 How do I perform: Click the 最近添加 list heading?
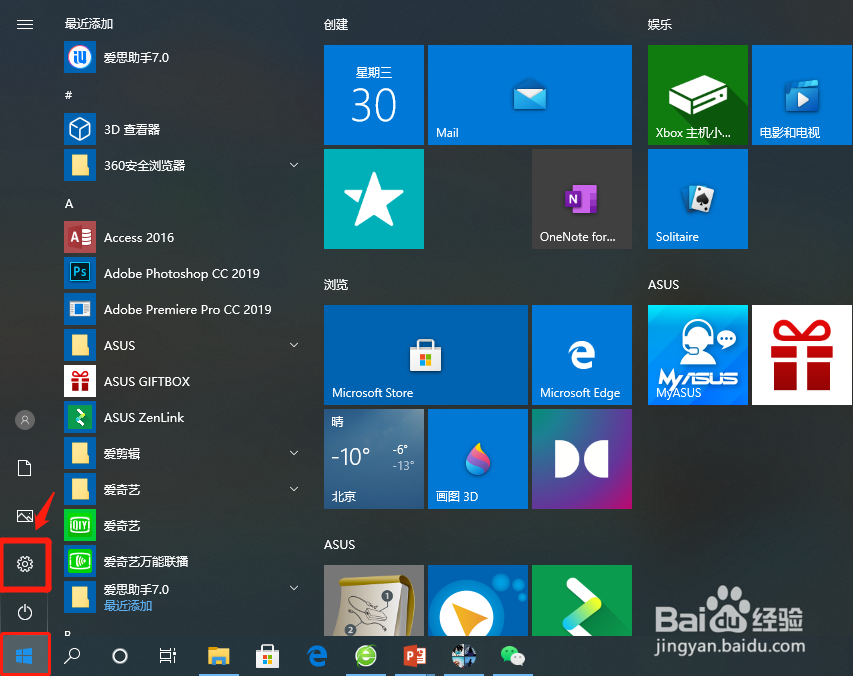[89, 24]
